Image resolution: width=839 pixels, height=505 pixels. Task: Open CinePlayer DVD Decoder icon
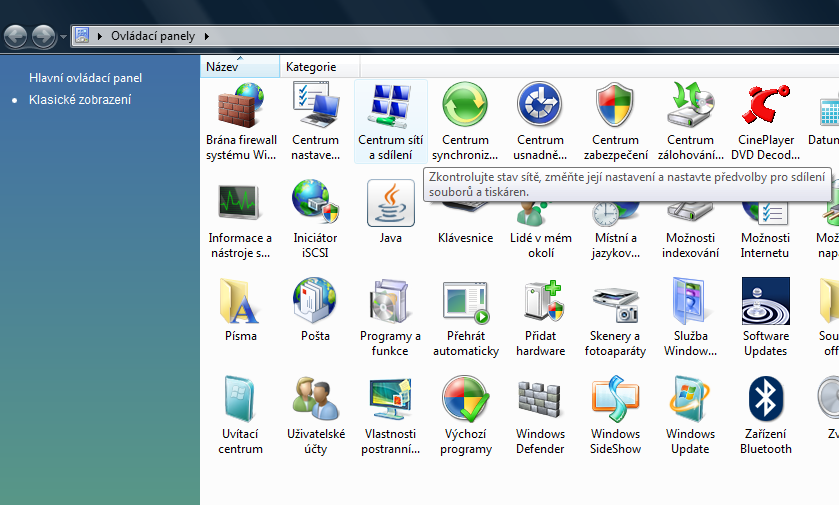pos(766,105)
